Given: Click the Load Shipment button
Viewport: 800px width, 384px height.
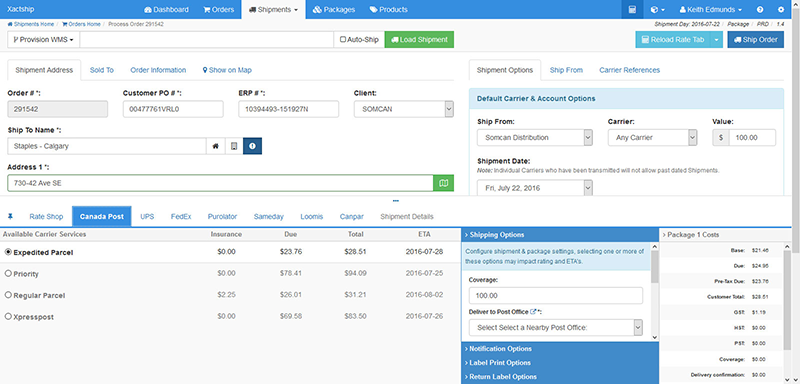Looking at the screenshot, I should [419, 39].
